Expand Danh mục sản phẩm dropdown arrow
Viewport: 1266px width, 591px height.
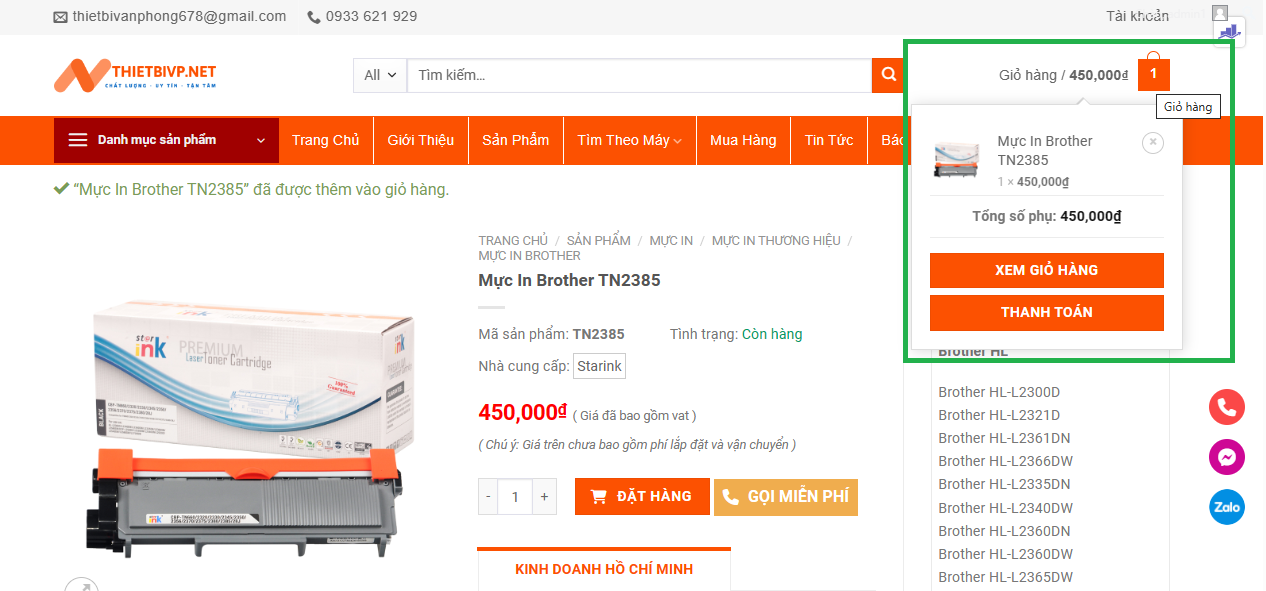[x=261, y=141]
